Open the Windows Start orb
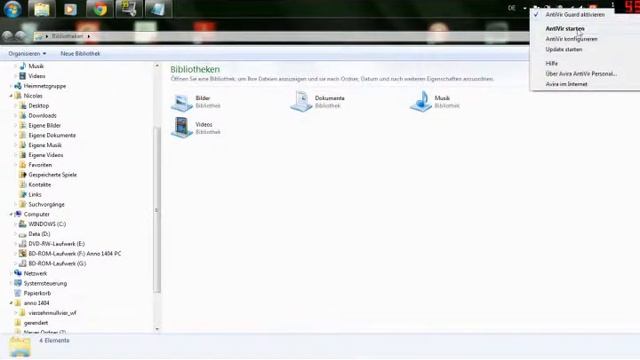640x360 pixels. pos(12,9)
